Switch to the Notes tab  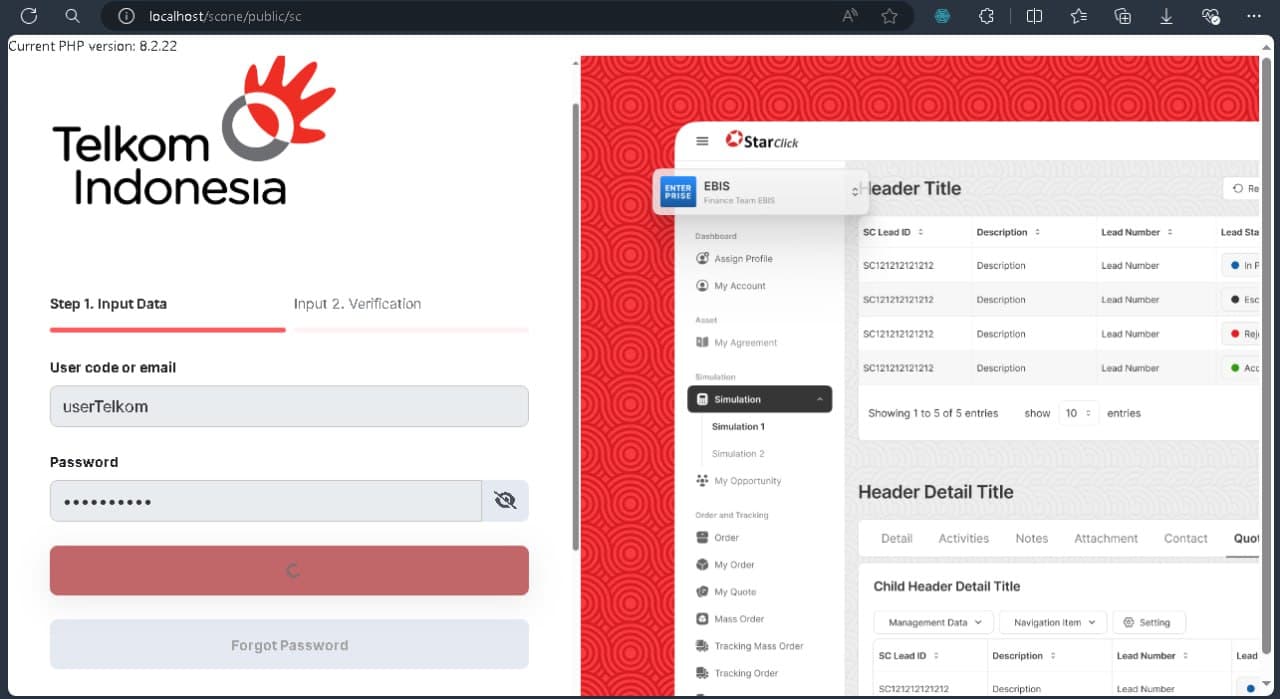(x=1032, y=538)
